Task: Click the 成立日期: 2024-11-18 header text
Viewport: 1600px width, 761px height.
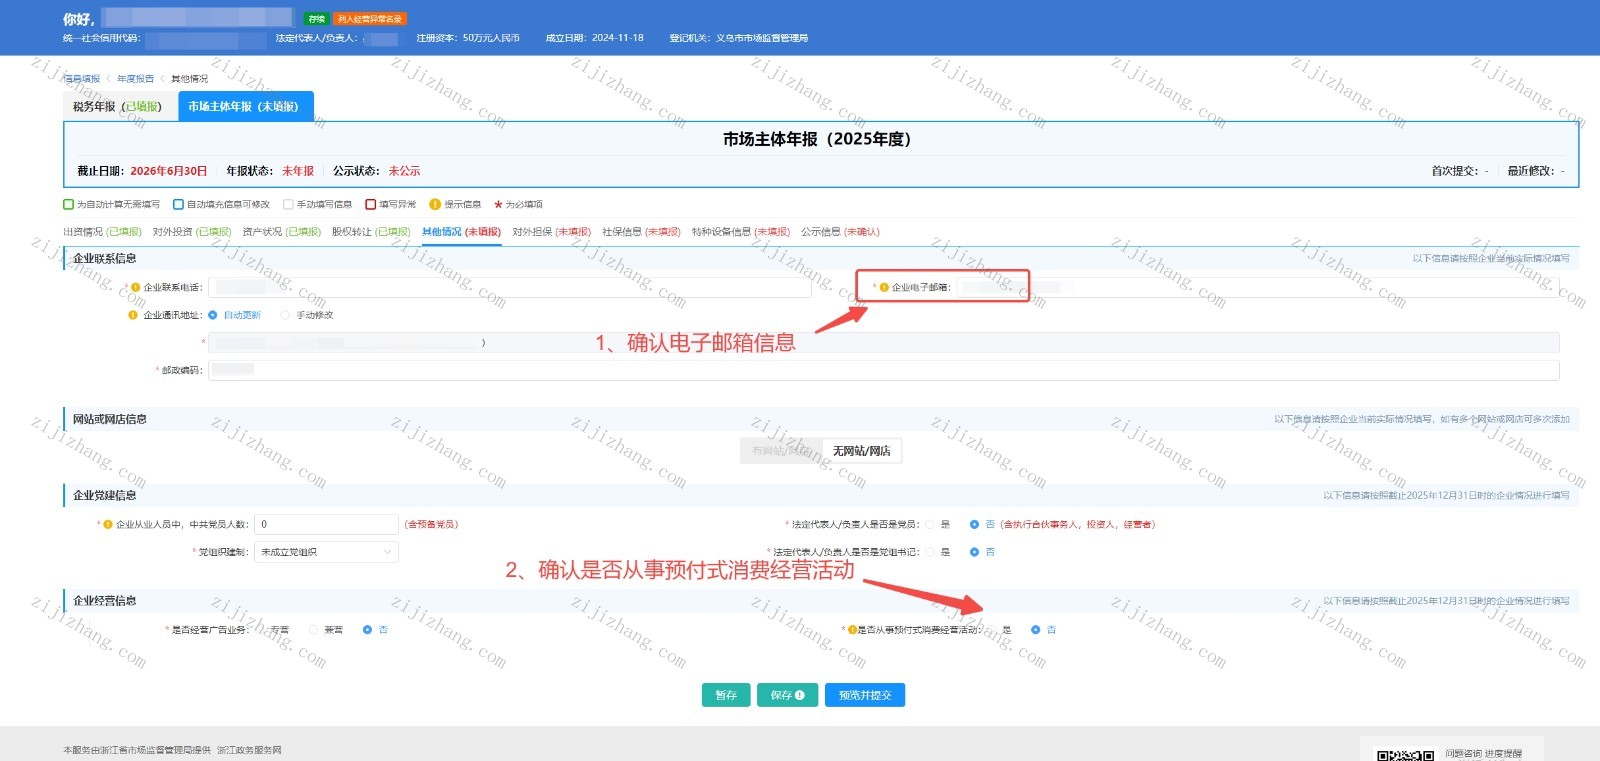Action: [x=595, y=38]
